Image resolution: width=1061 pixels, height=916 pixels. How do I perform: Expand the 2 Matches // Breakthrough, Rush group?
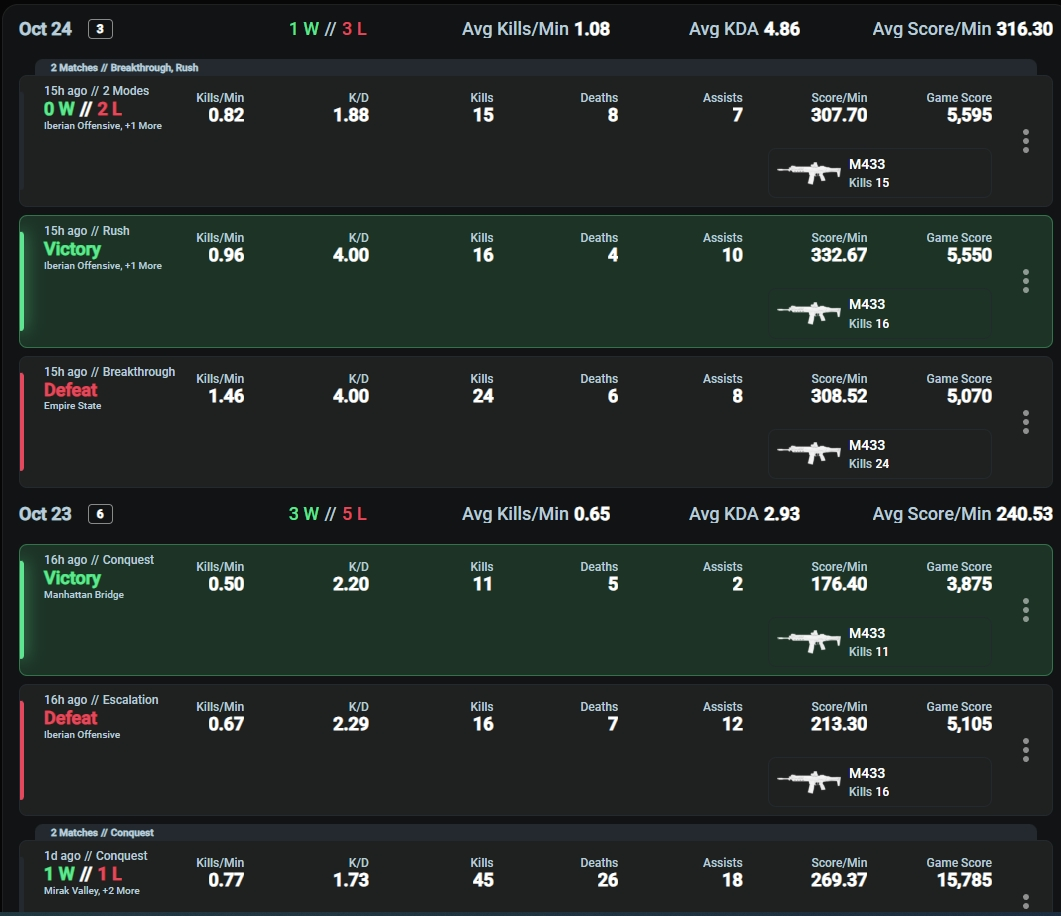[x=536, y=68]
